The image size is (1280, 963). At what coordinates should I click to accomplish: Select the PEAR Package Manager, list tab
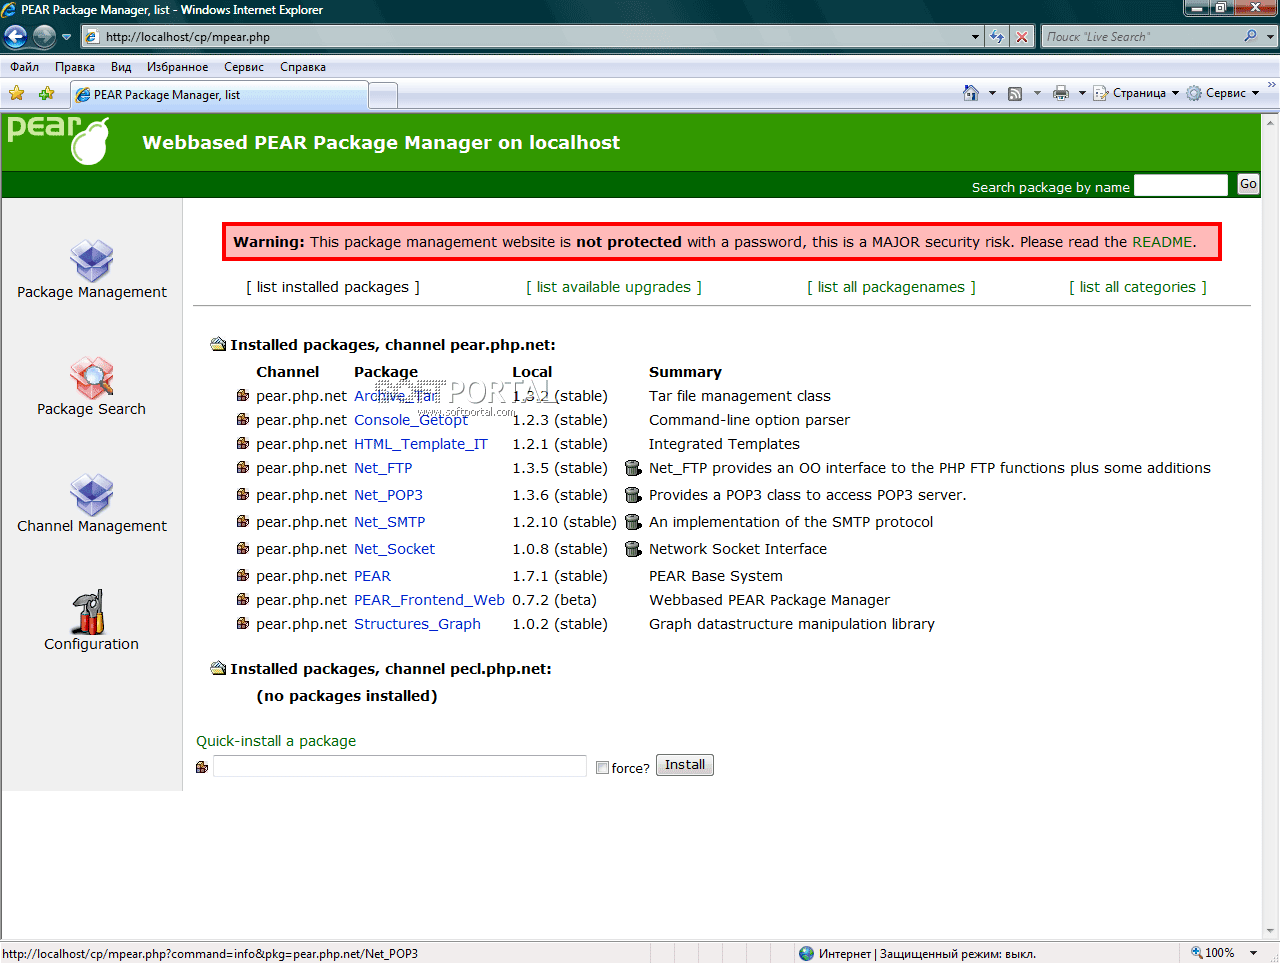click(219, 95)
